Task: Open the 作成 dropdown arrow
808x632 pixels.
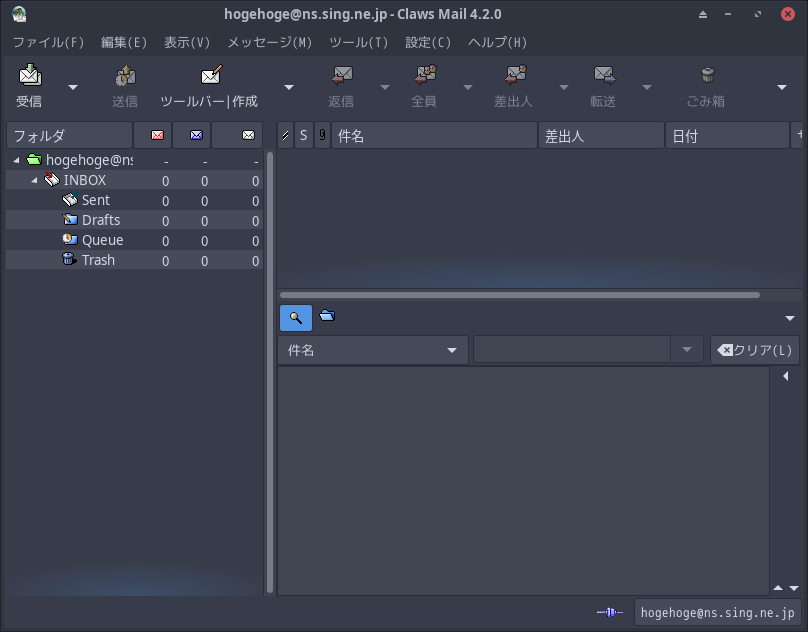Action: (x=289, y=87)
